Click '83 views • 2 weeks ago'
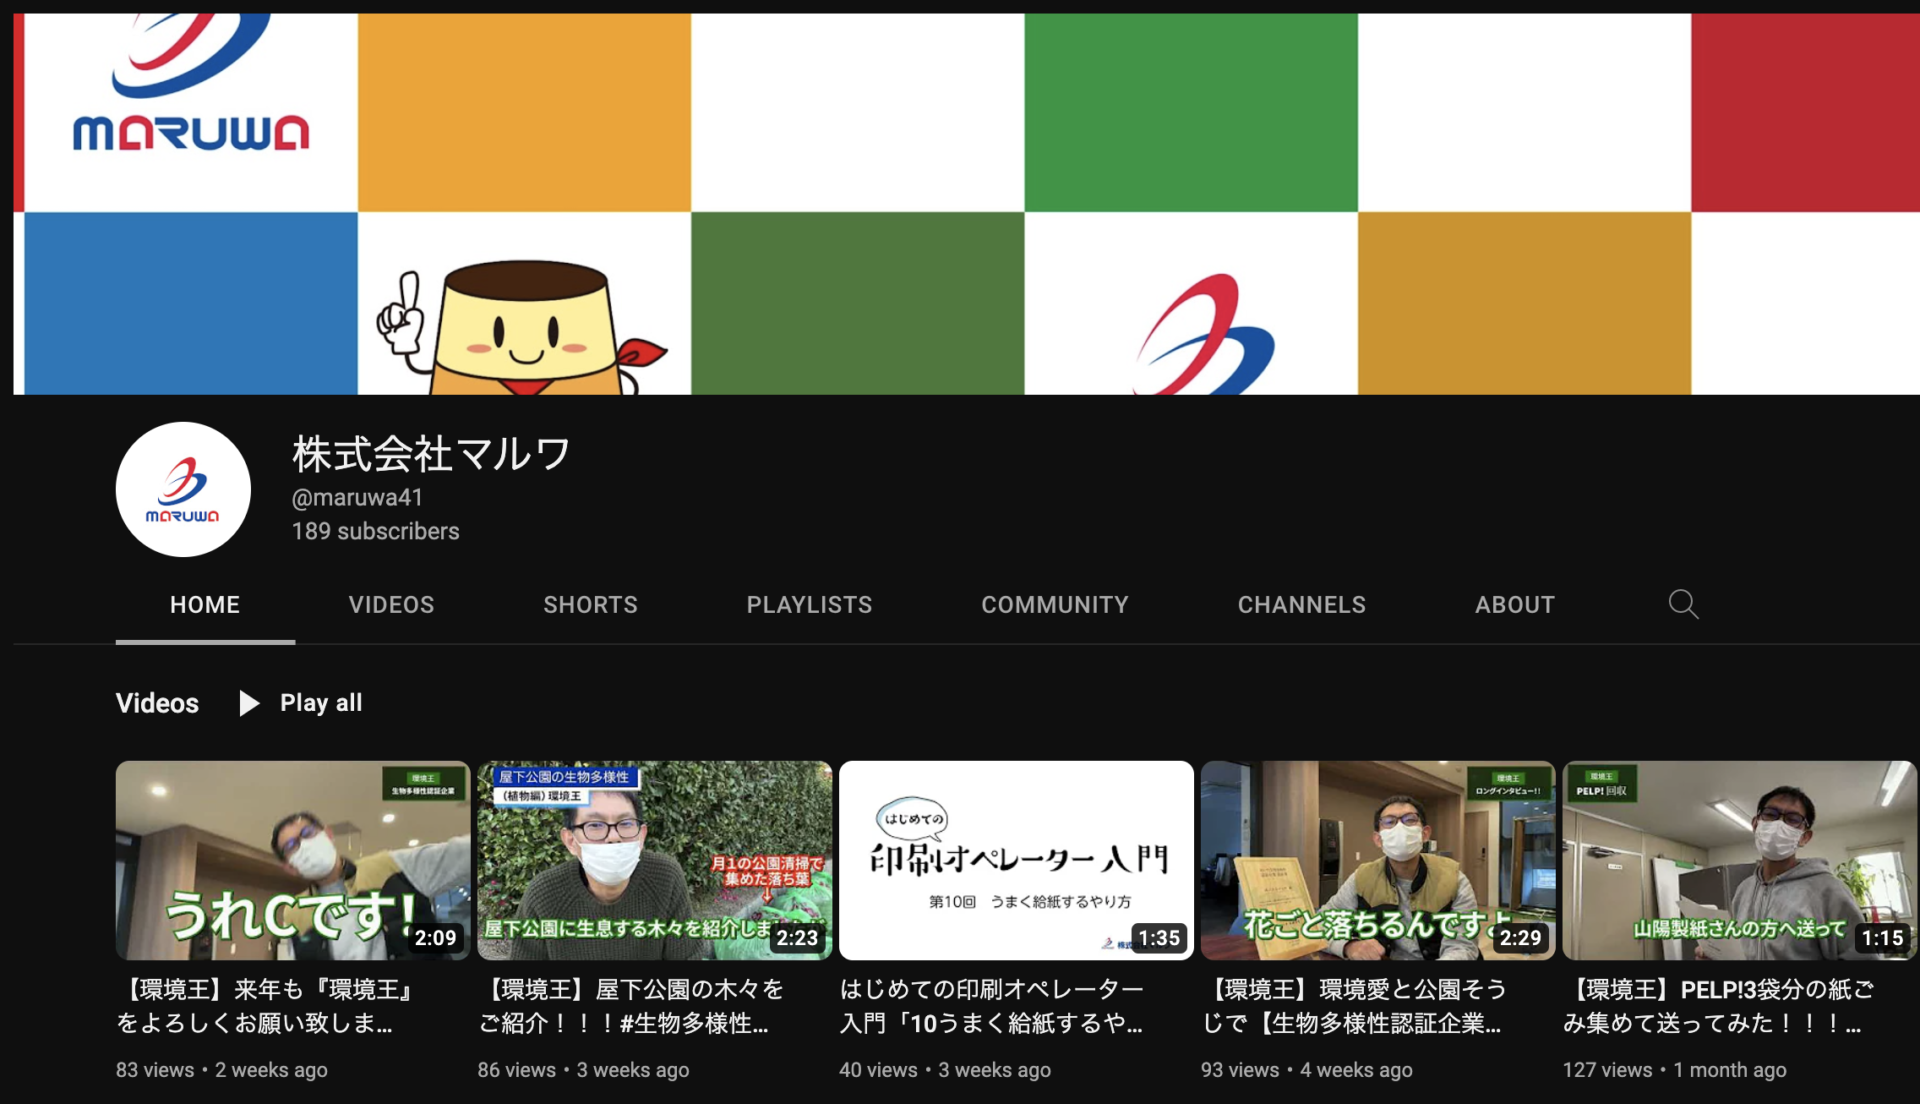1920x1104 pixels. point(221,1070)
